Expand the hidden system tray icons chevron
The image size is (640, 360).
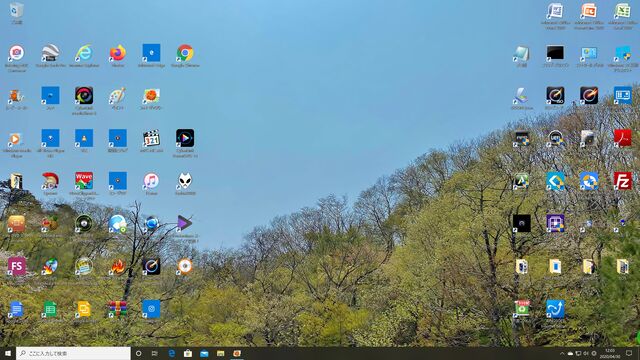tap(562, 353)
